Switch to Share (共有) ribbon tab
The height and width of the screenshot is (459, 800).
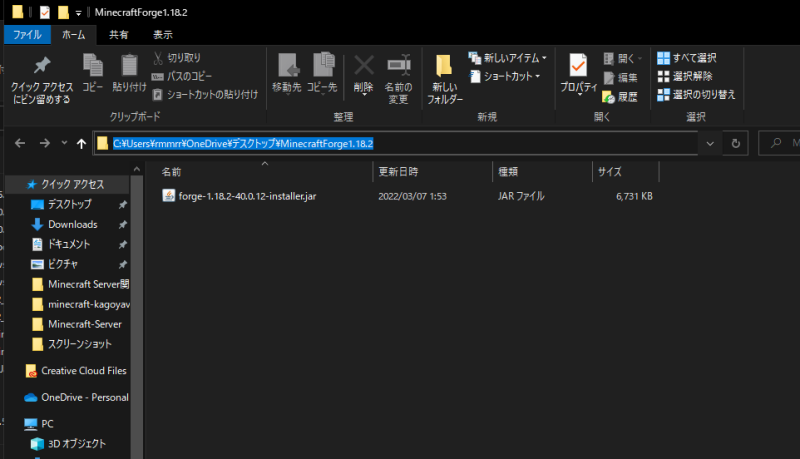(119, 35)
